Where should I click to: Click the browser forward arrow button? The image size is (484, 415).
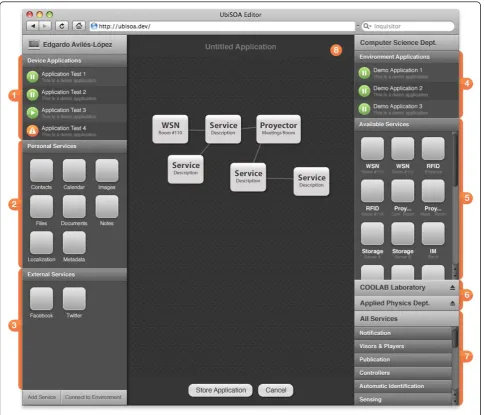(x=45, y=26)
